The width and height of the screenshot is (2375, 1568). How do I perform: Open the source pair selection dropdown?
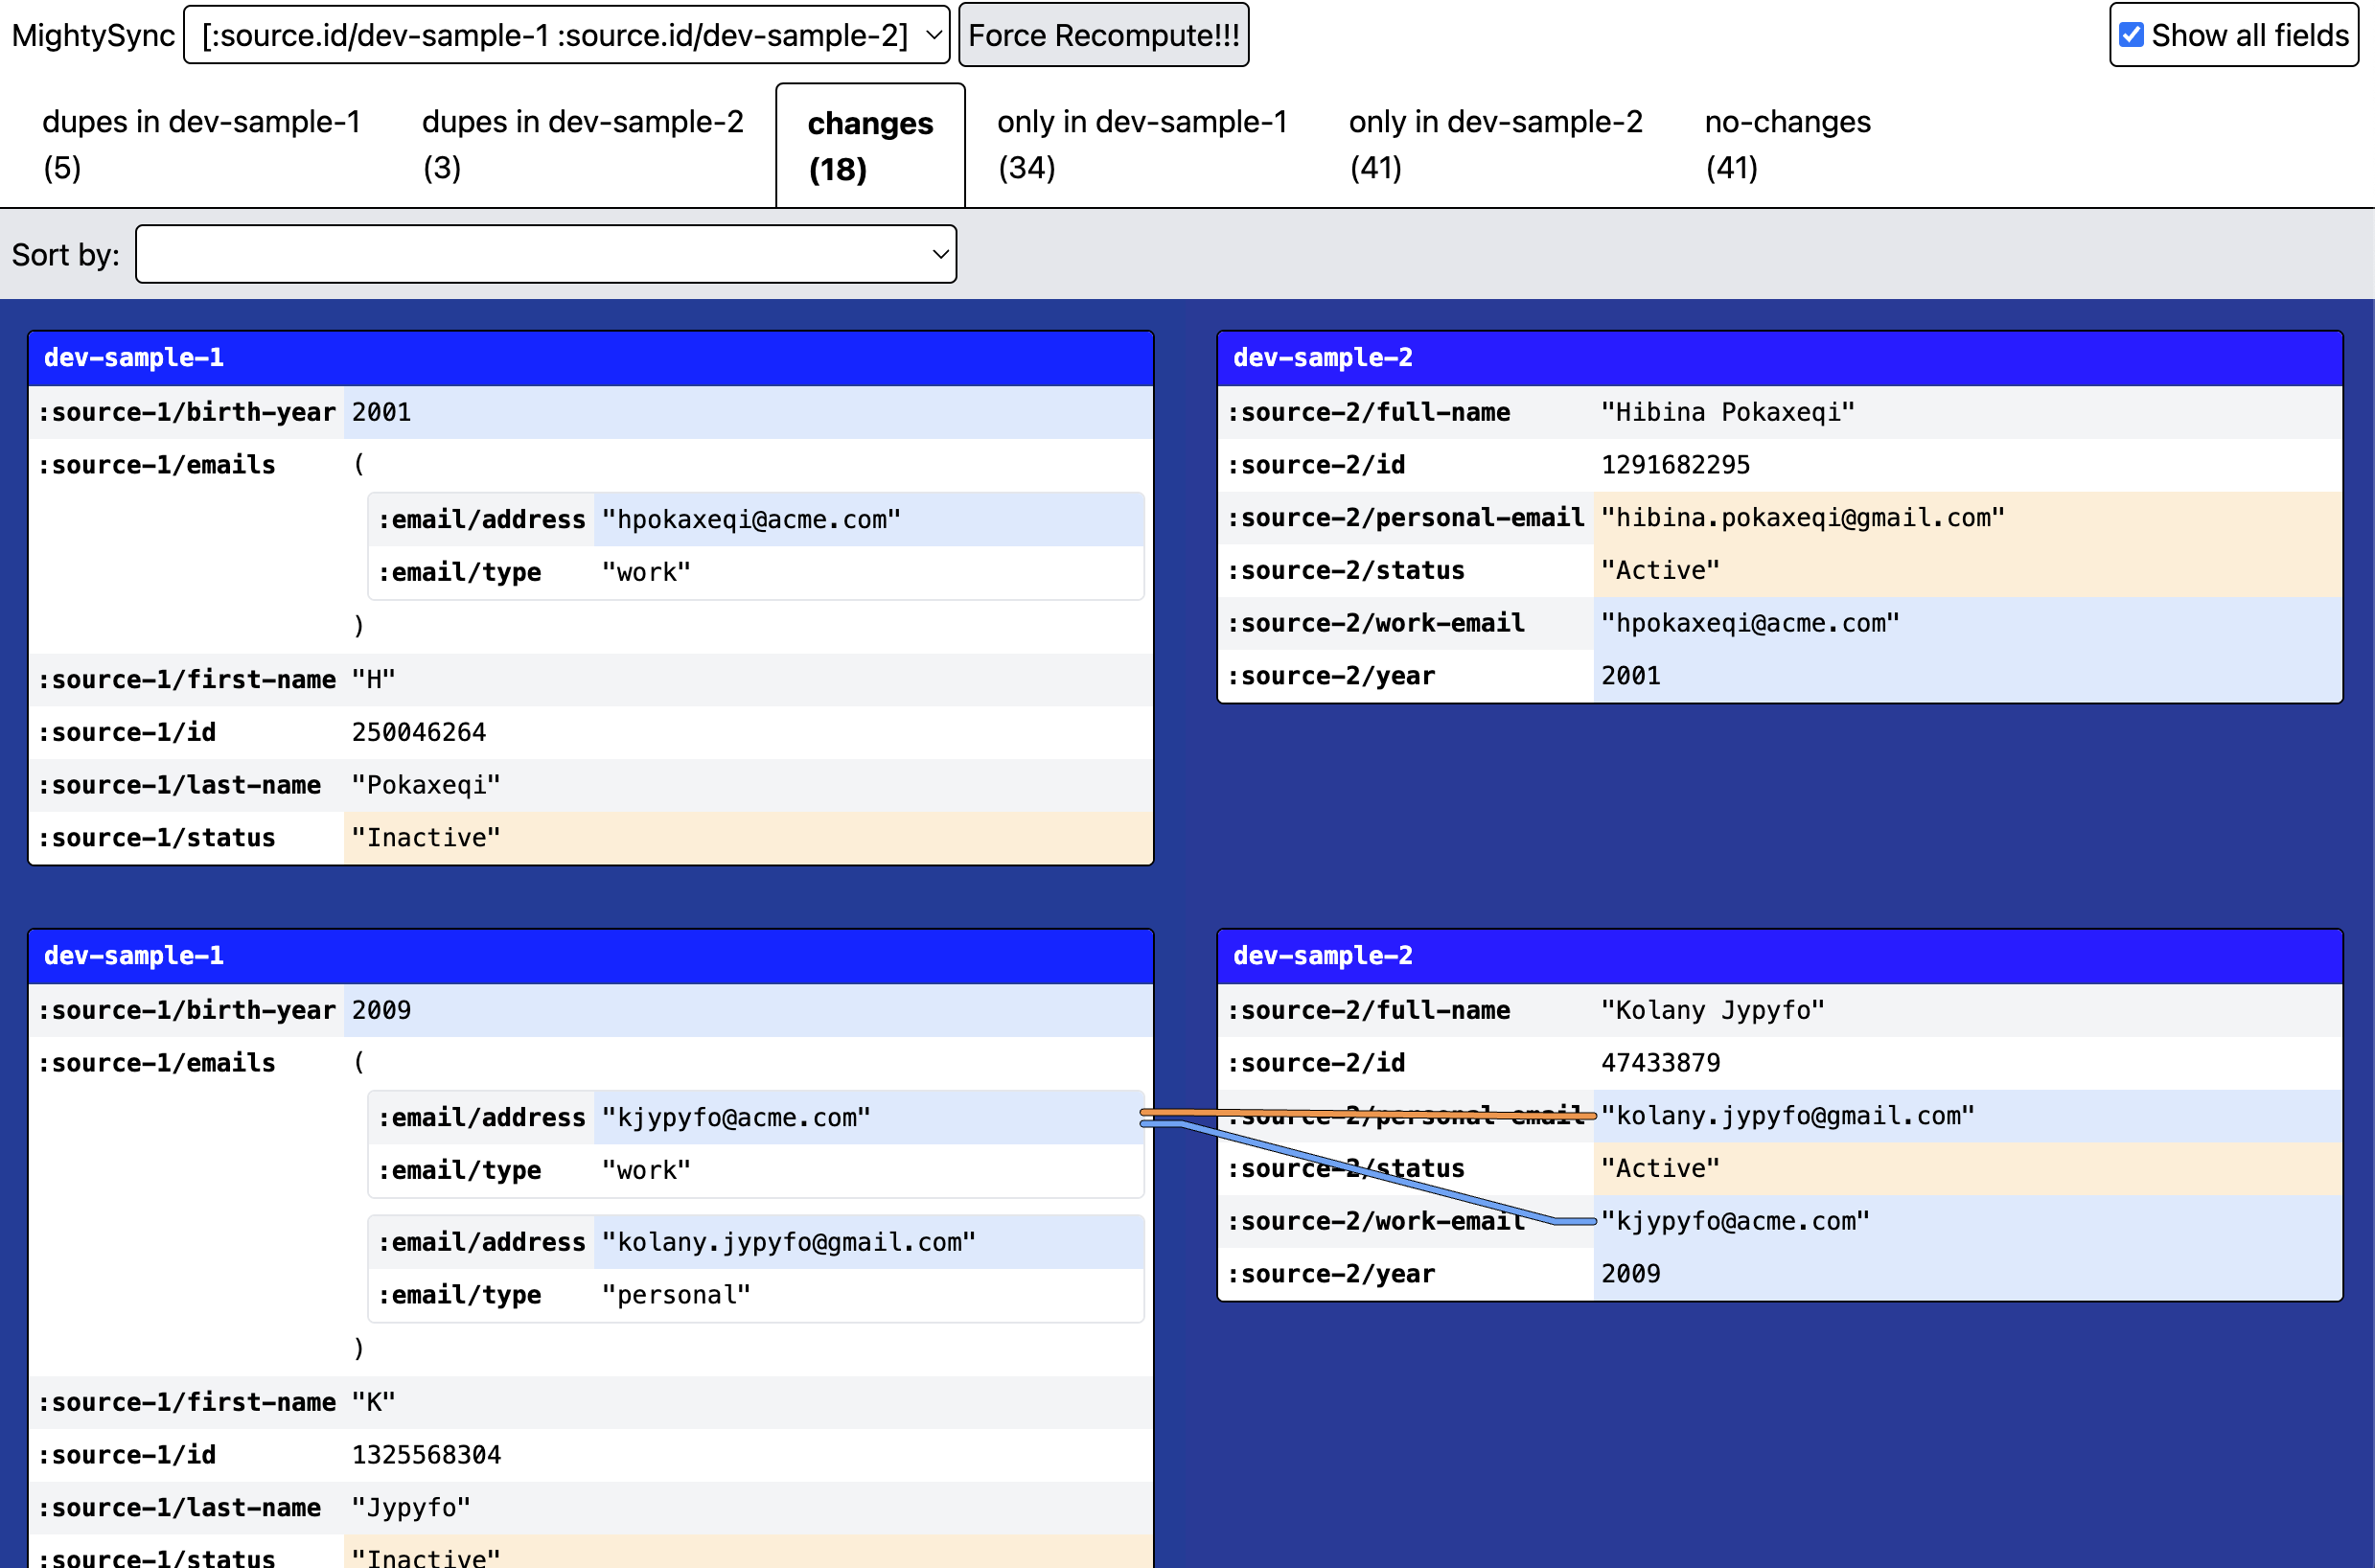pyautogui.click(x=566, y=35)
